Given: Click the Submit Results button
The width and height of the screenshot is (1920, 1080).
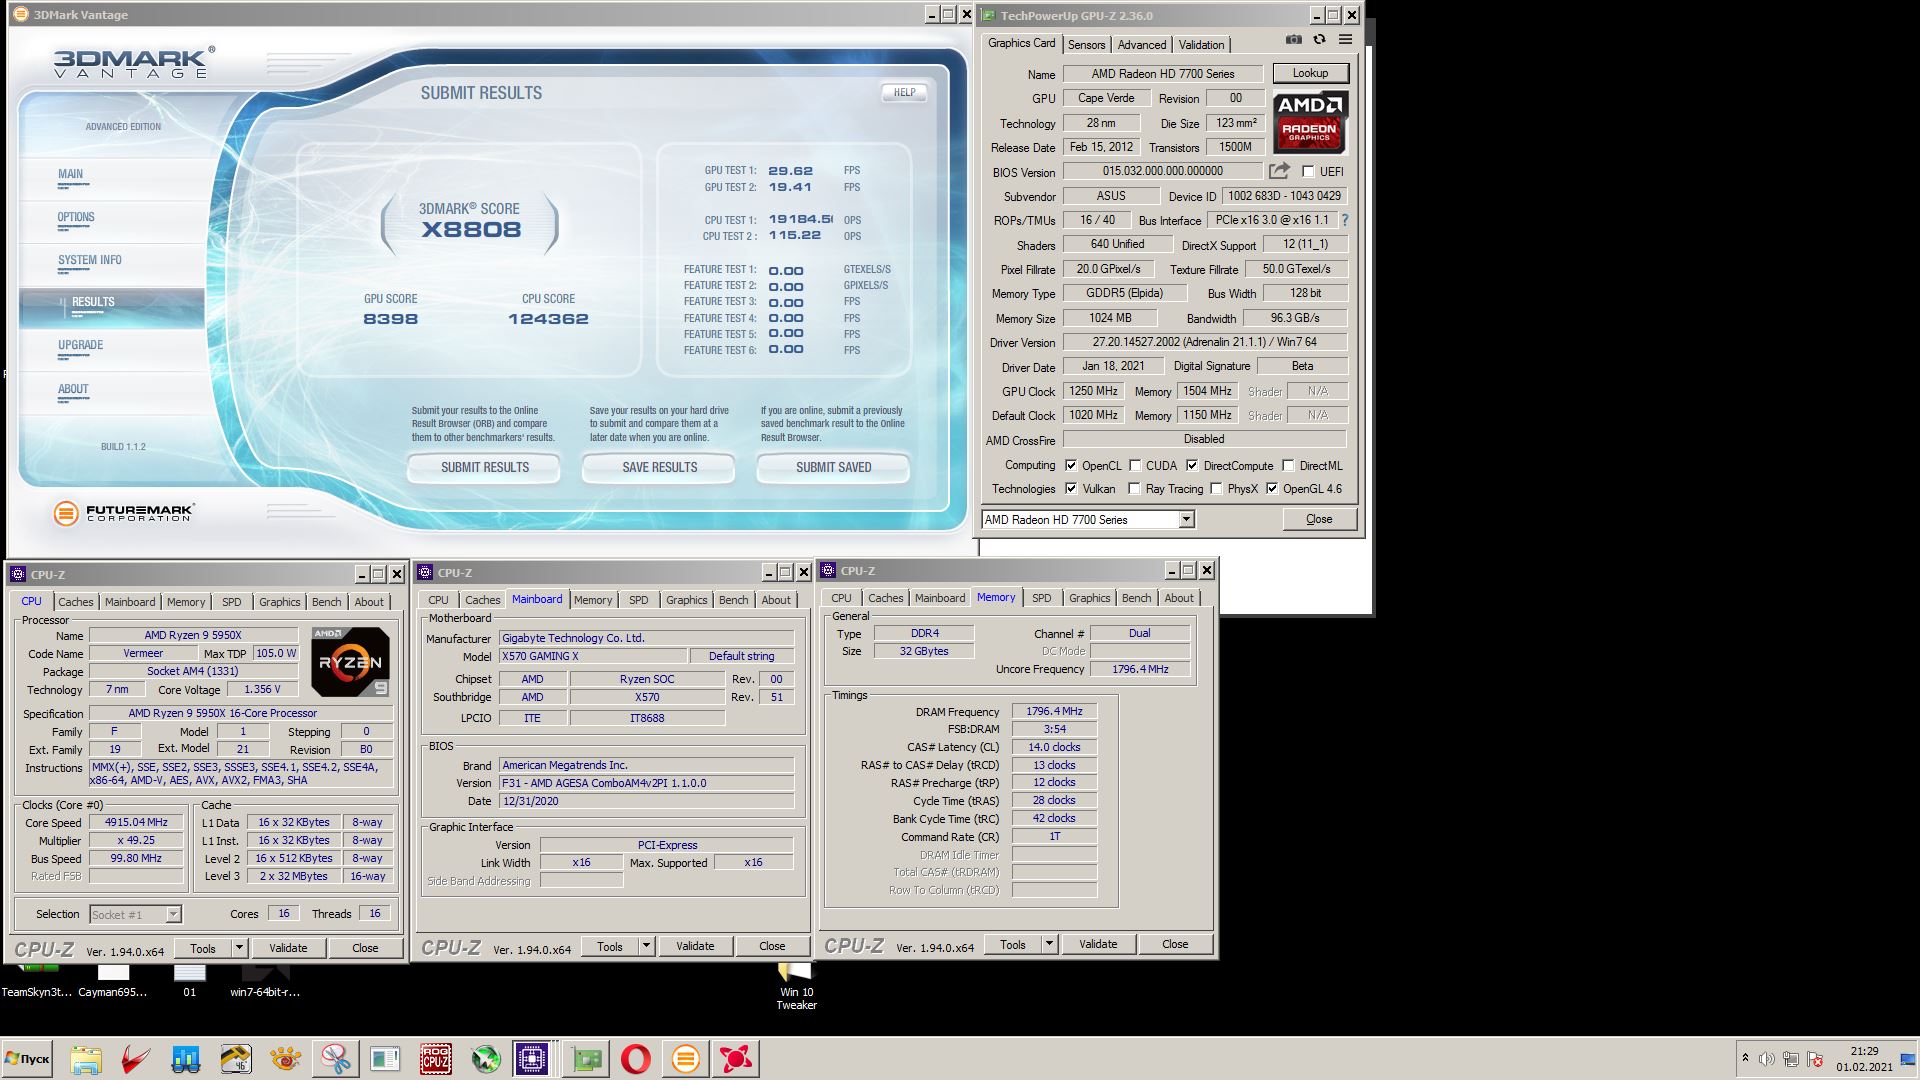Looking at the screenshot, I should coord(485,467).
